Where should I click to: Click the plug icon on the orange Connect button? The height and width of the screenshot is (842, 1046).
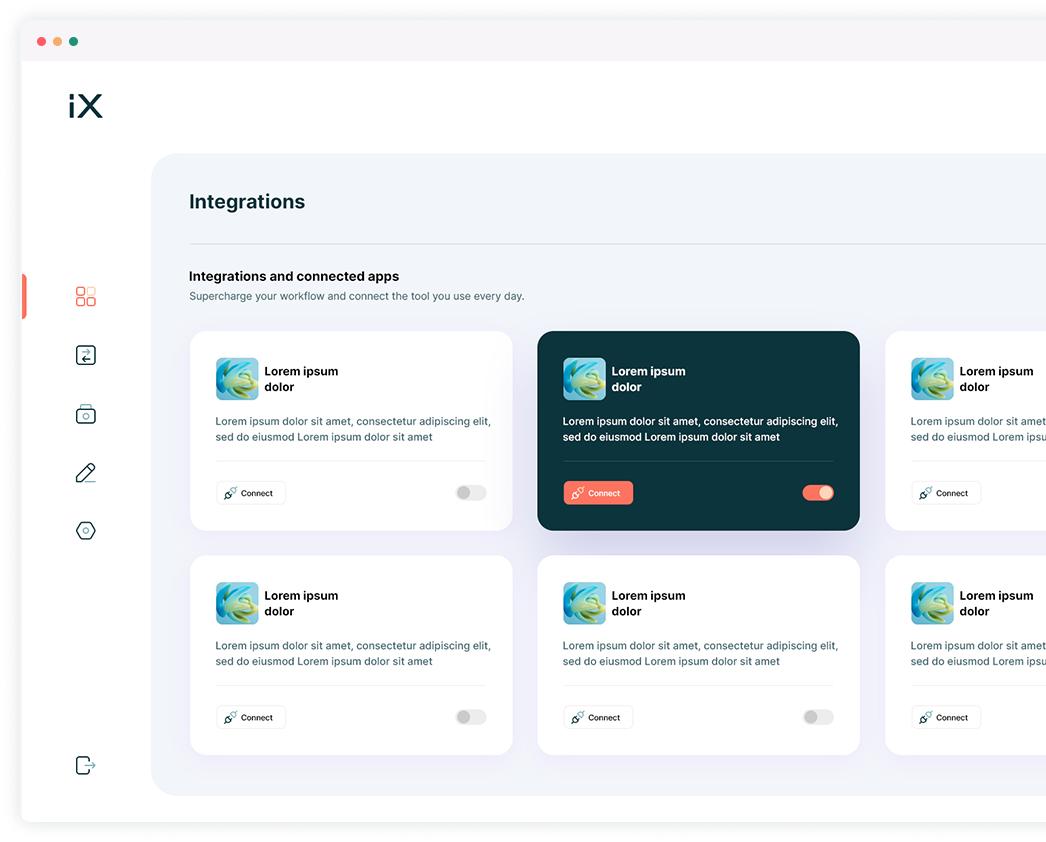[x=578, y=493]
